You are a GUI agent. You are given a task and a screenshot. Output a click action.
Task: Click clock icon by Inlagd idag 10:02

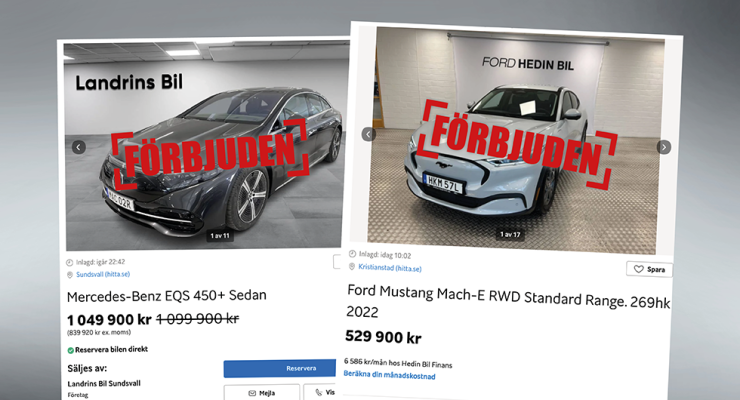[x=352, y=254]
